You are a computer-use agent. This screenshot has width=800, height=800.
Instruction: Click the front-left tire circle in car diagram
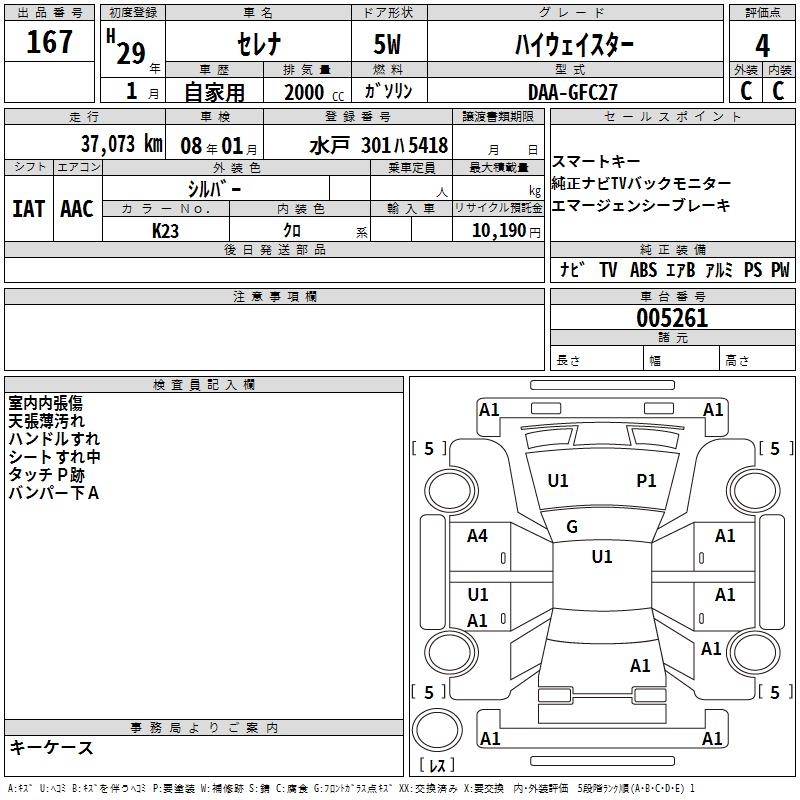451,490
